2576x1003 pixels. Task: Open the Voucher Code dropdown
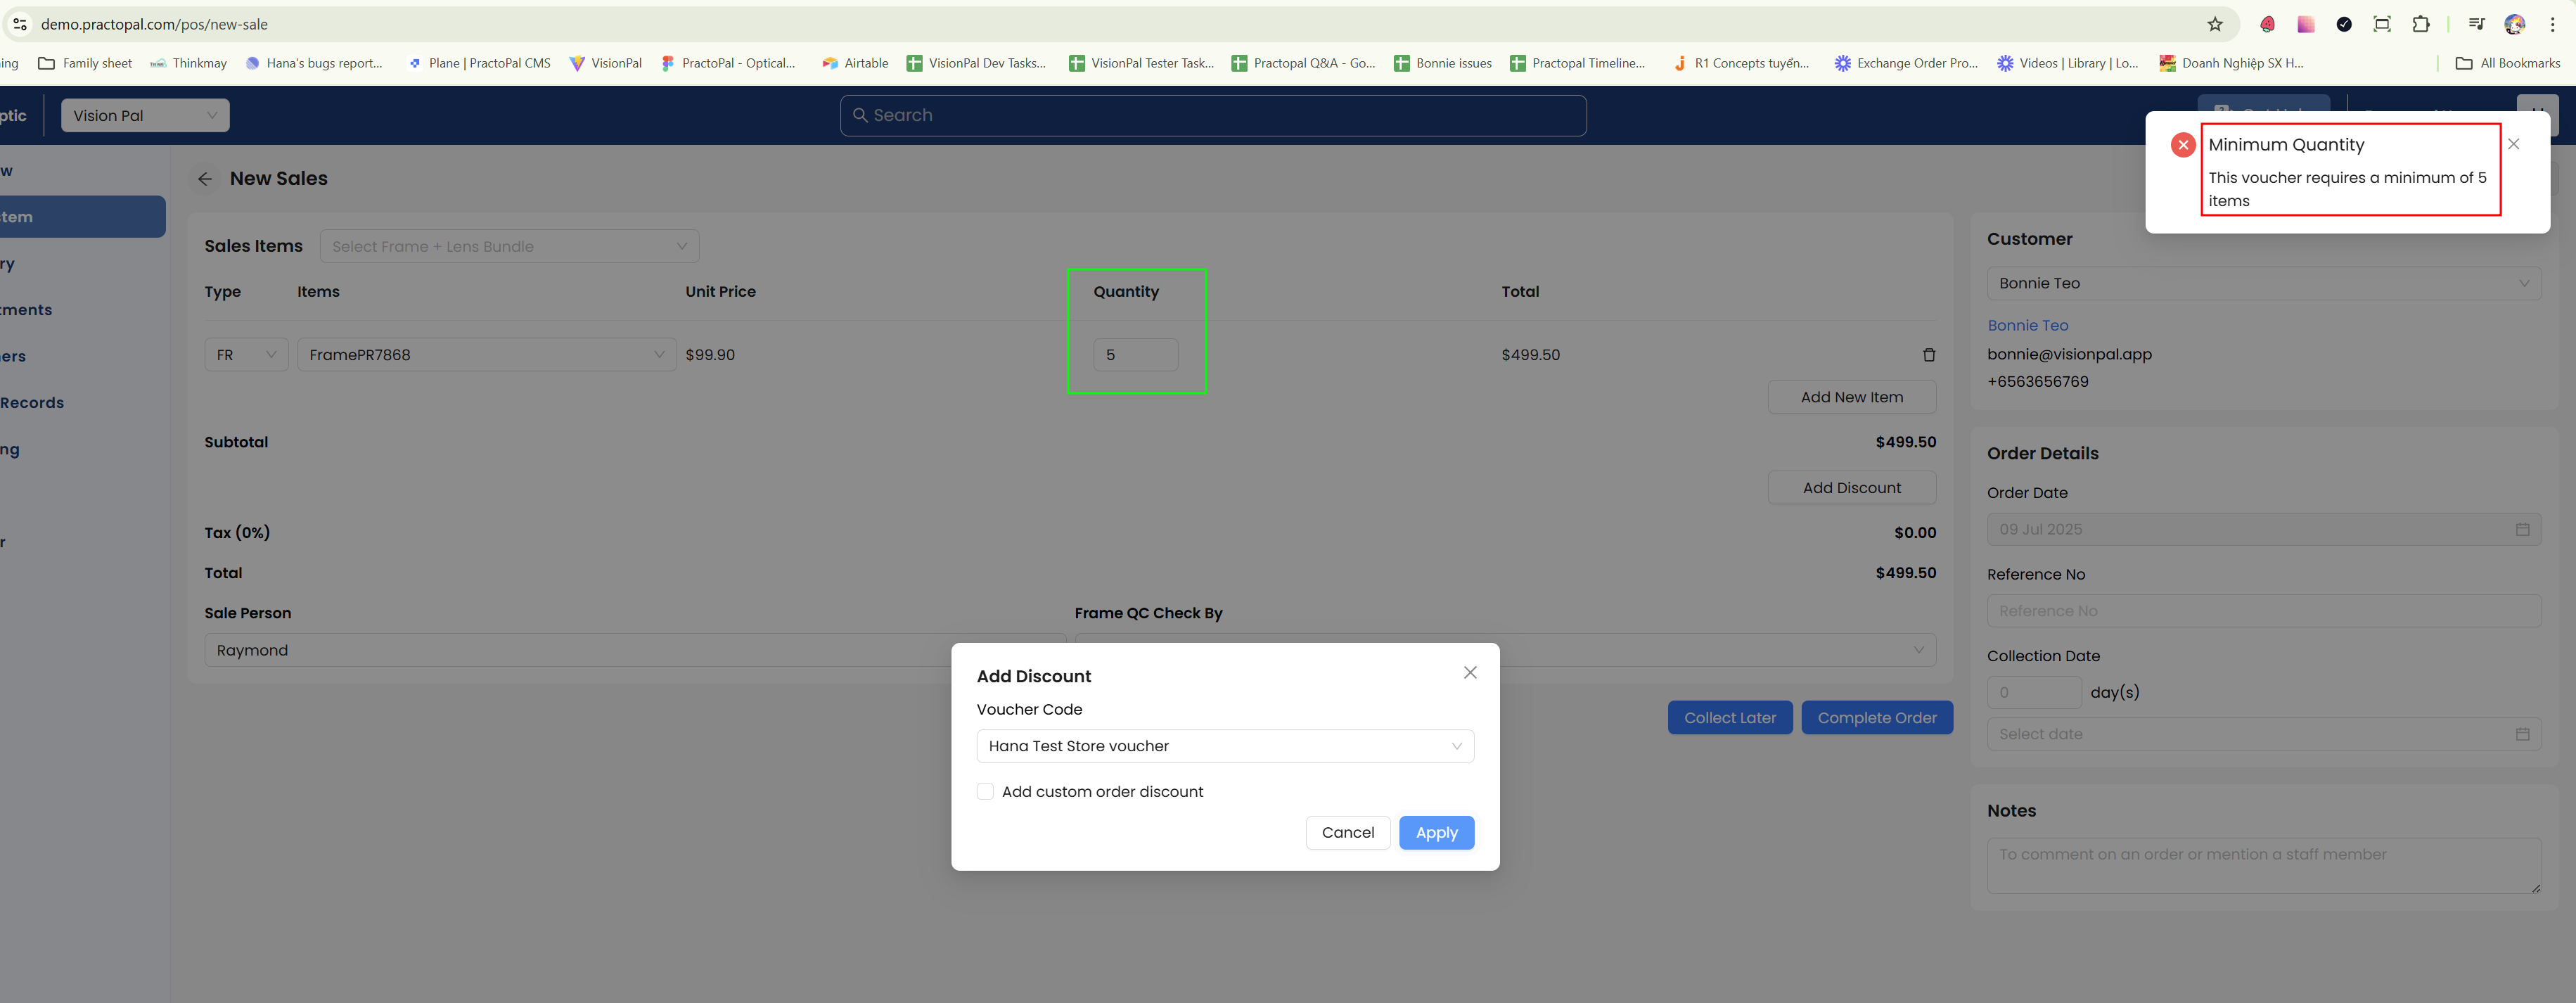coord(1224,746)
